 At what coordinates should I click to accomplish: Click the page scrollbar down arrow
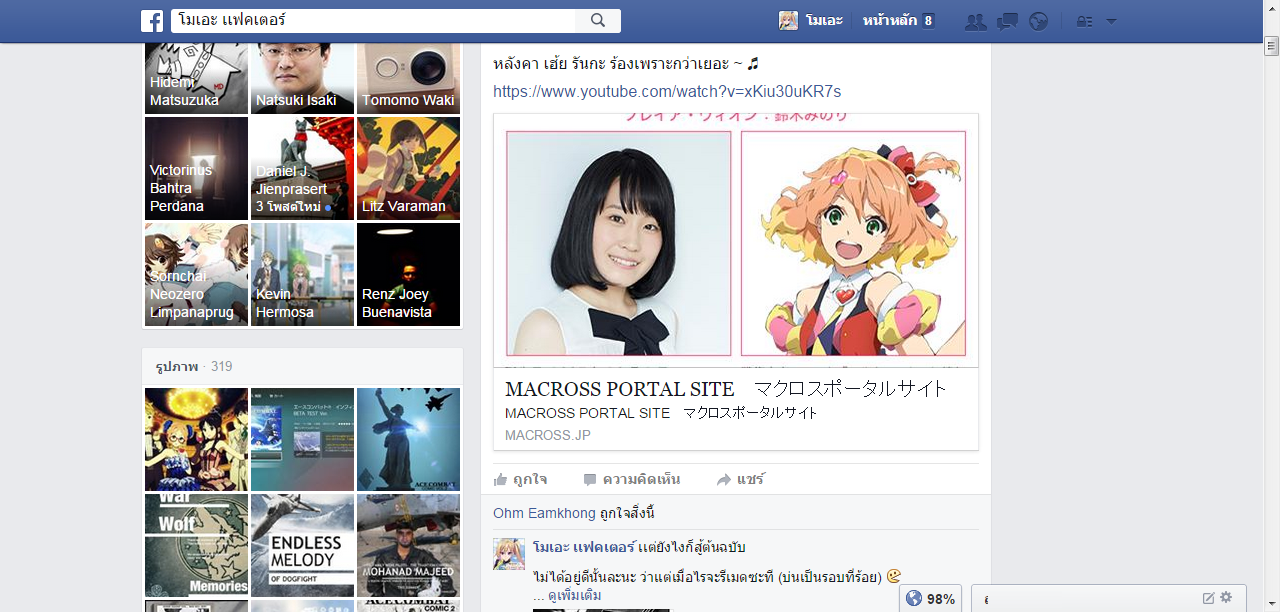point(1271,603)
